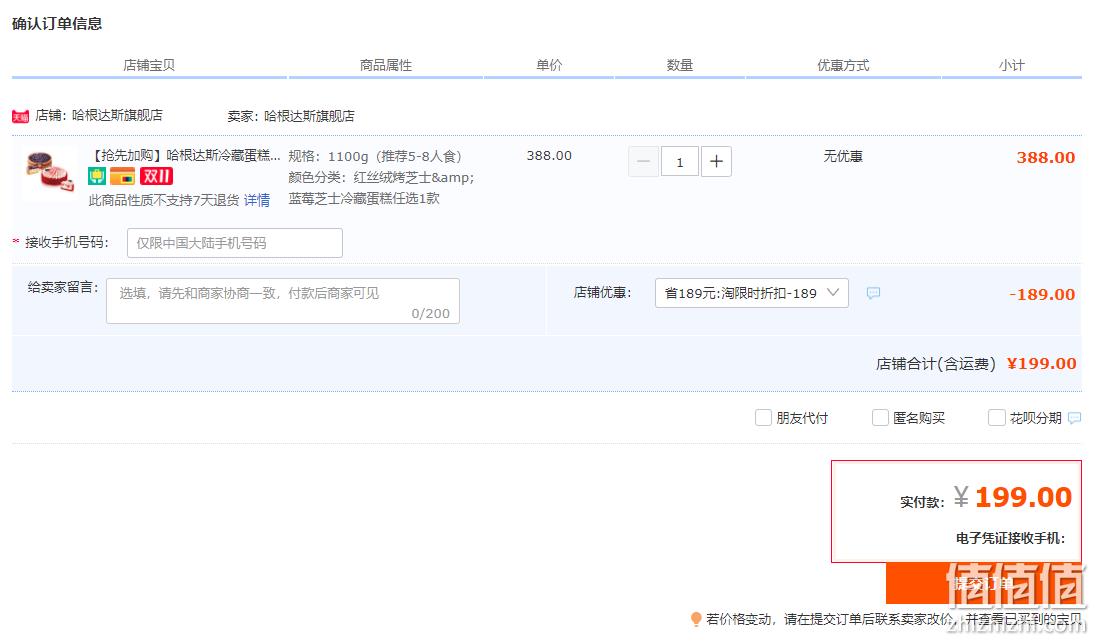Enable the 匿名购买 checkbox

coord(880,418)
